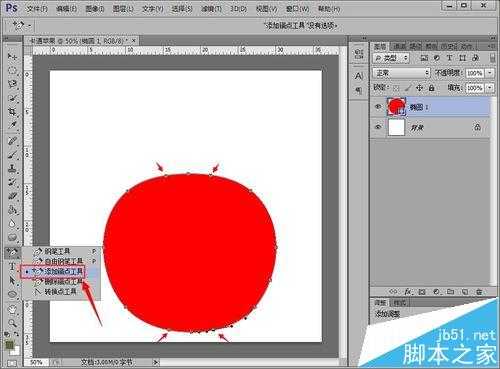This screenshot has width=500, height=369.
Task: Open 图层(L) menu
Action: [x=123, y=9]
